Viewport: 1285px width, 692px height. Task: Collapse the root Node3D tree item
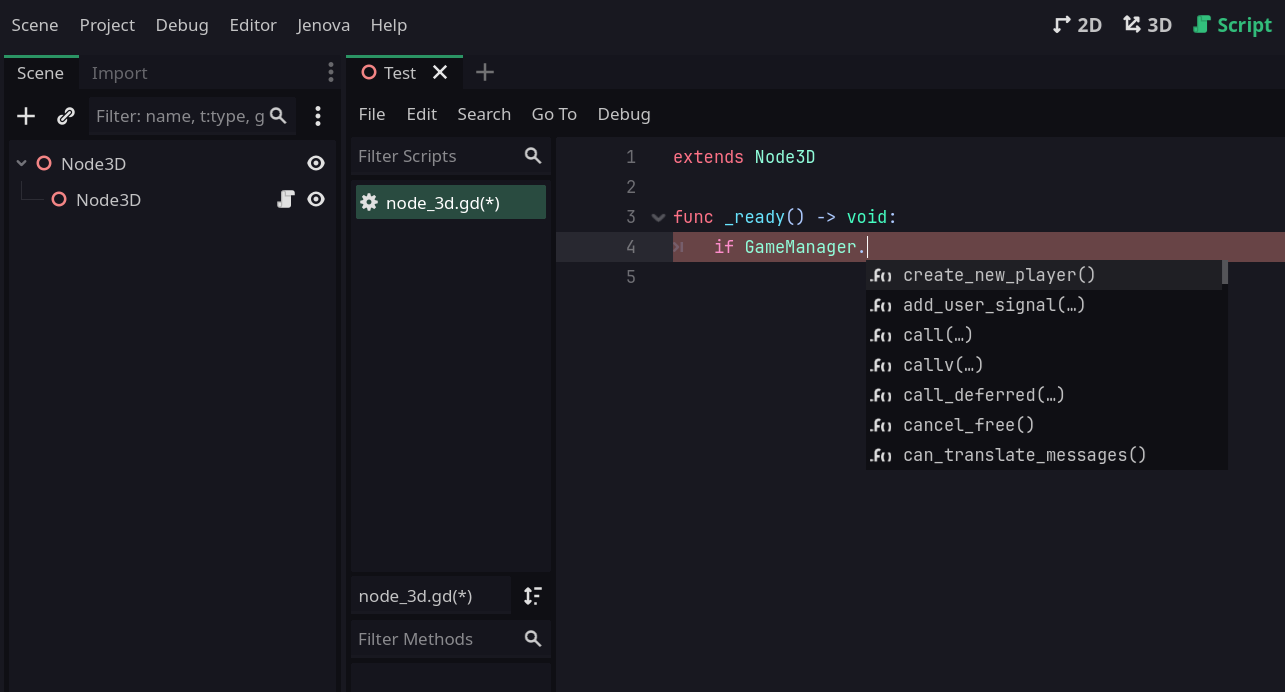tap(22, 163)
